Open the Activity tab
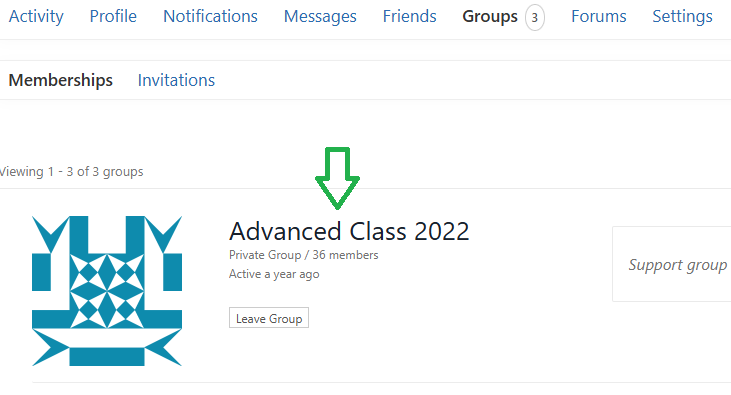This screenshot has width=731, height=395. [36, 16]
